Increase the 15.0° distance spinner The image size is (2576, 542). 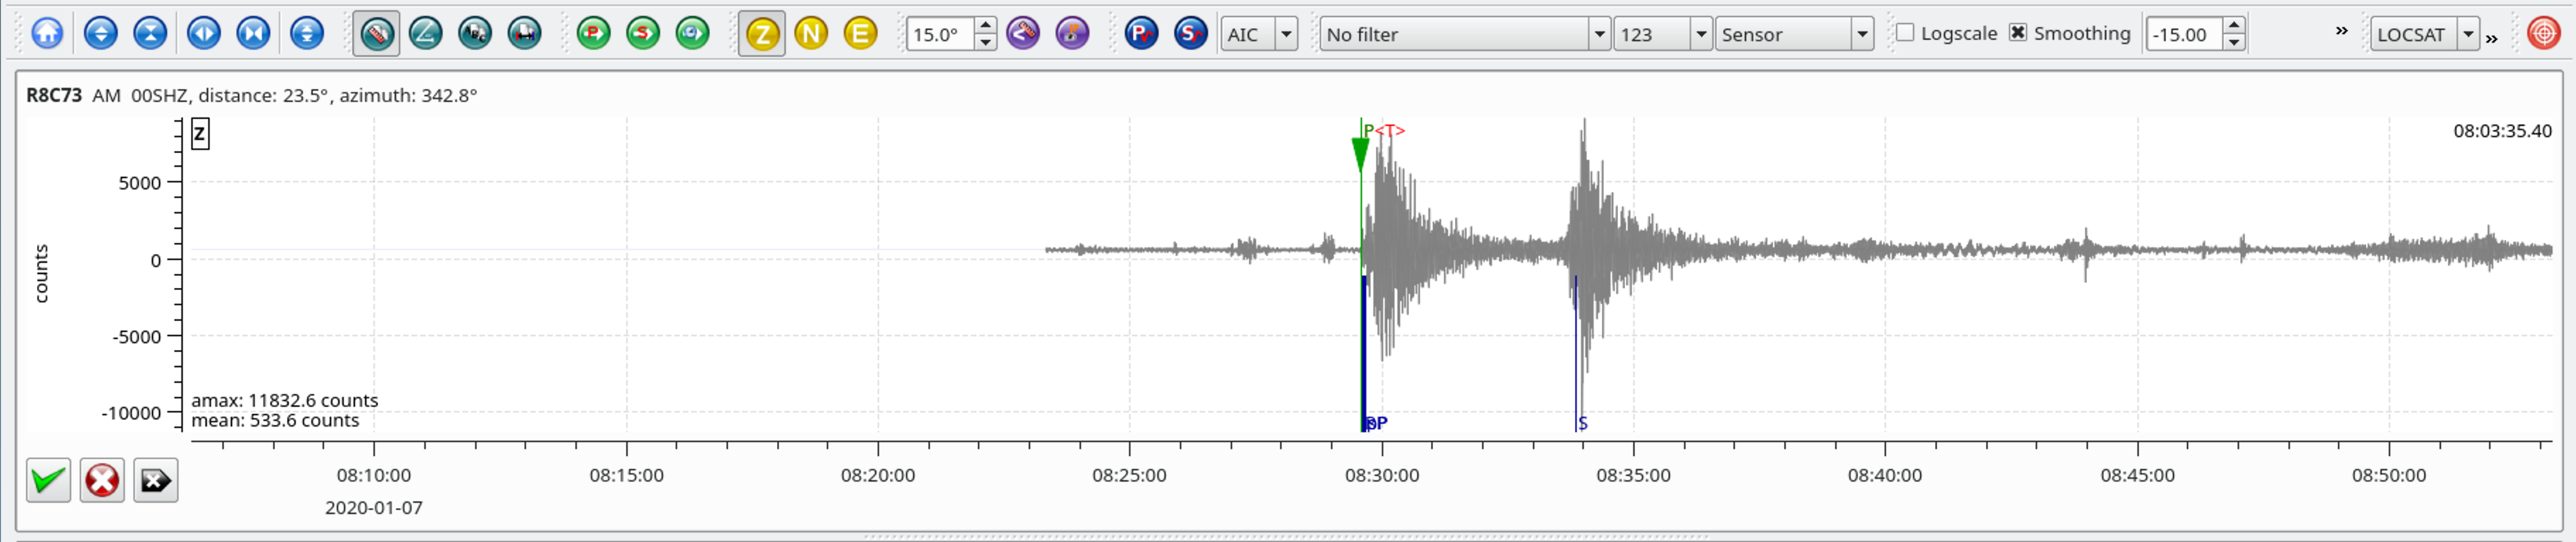(x=985, y=26)
